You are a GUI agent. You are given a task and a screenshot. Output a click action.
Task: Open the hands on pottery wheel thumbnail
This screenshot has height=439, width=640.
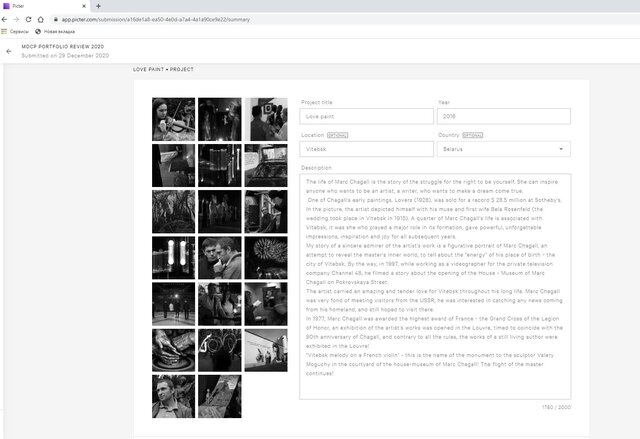tap(173, 350)
